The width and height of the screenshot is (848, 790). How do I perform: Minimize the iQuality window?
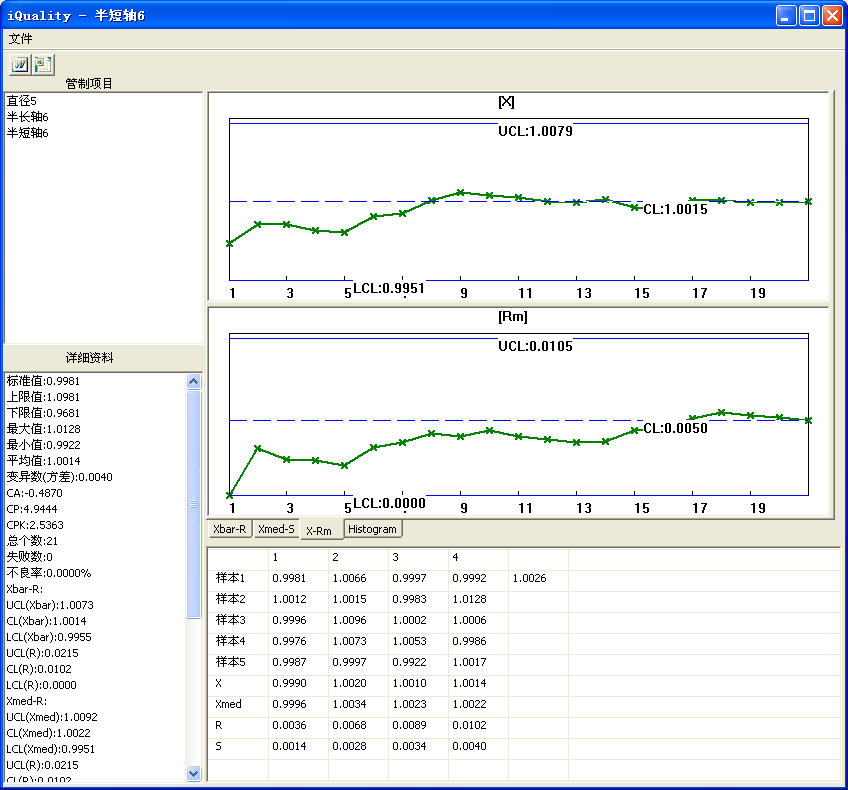click(x=788, y=15)
